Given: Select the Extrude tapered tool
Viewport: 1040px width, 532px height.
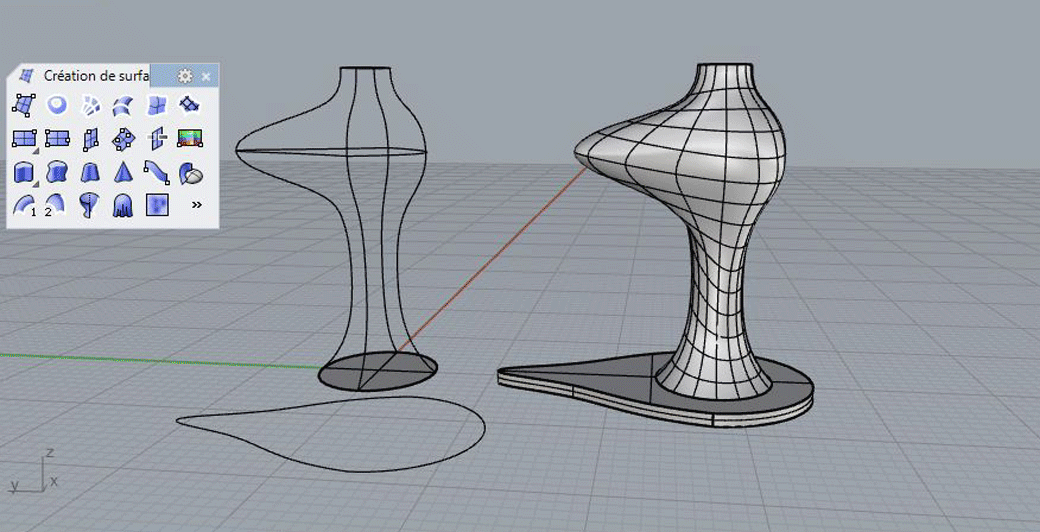Looking at the screenshot, I should pos(90,173).
